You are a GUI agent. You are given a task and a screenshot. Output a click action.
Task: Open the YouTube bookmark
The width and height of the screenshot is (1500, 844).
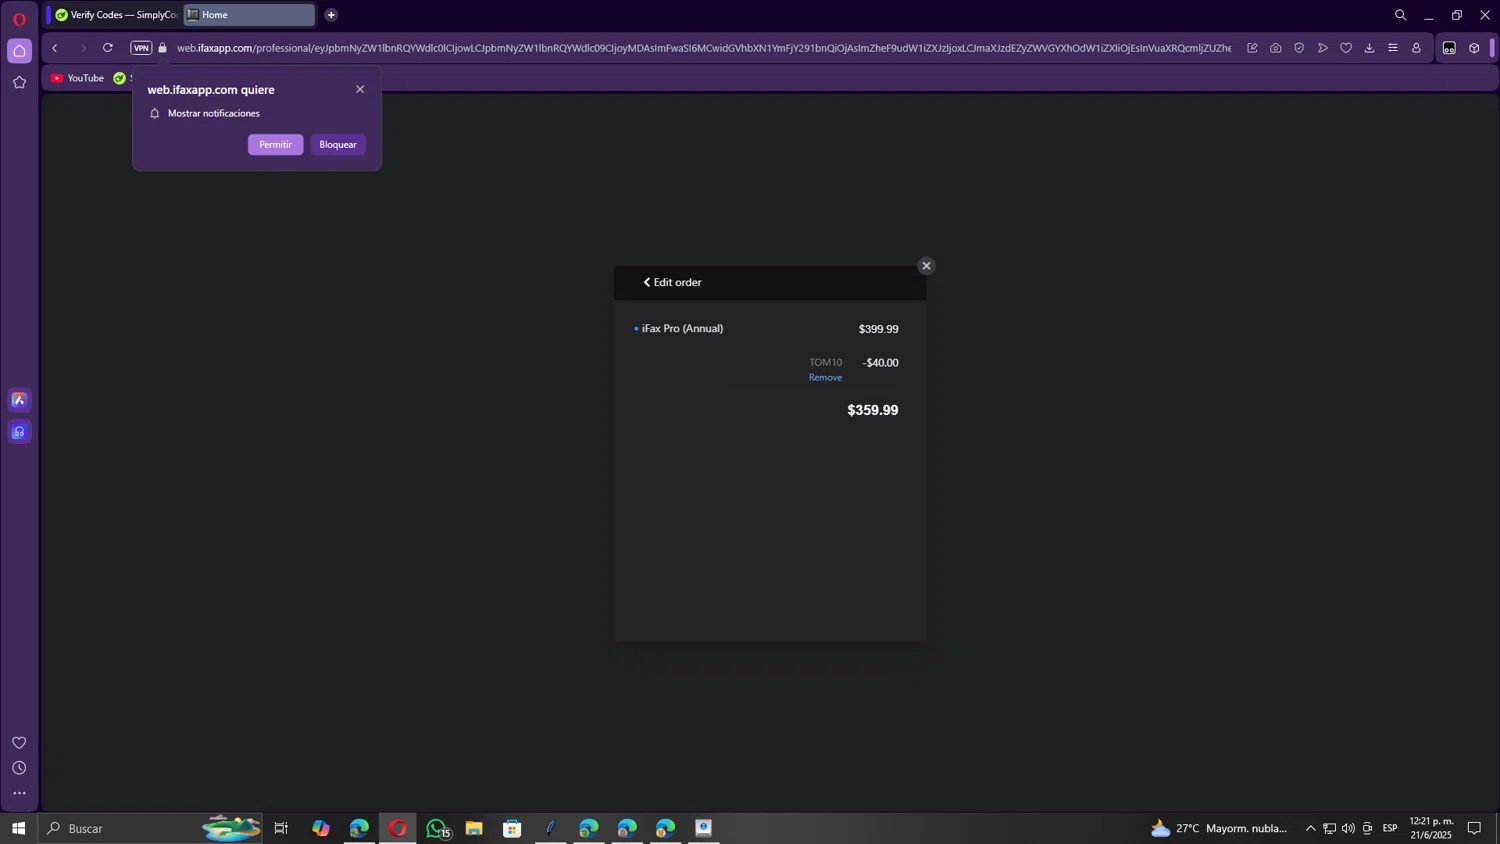pos(78,78)
